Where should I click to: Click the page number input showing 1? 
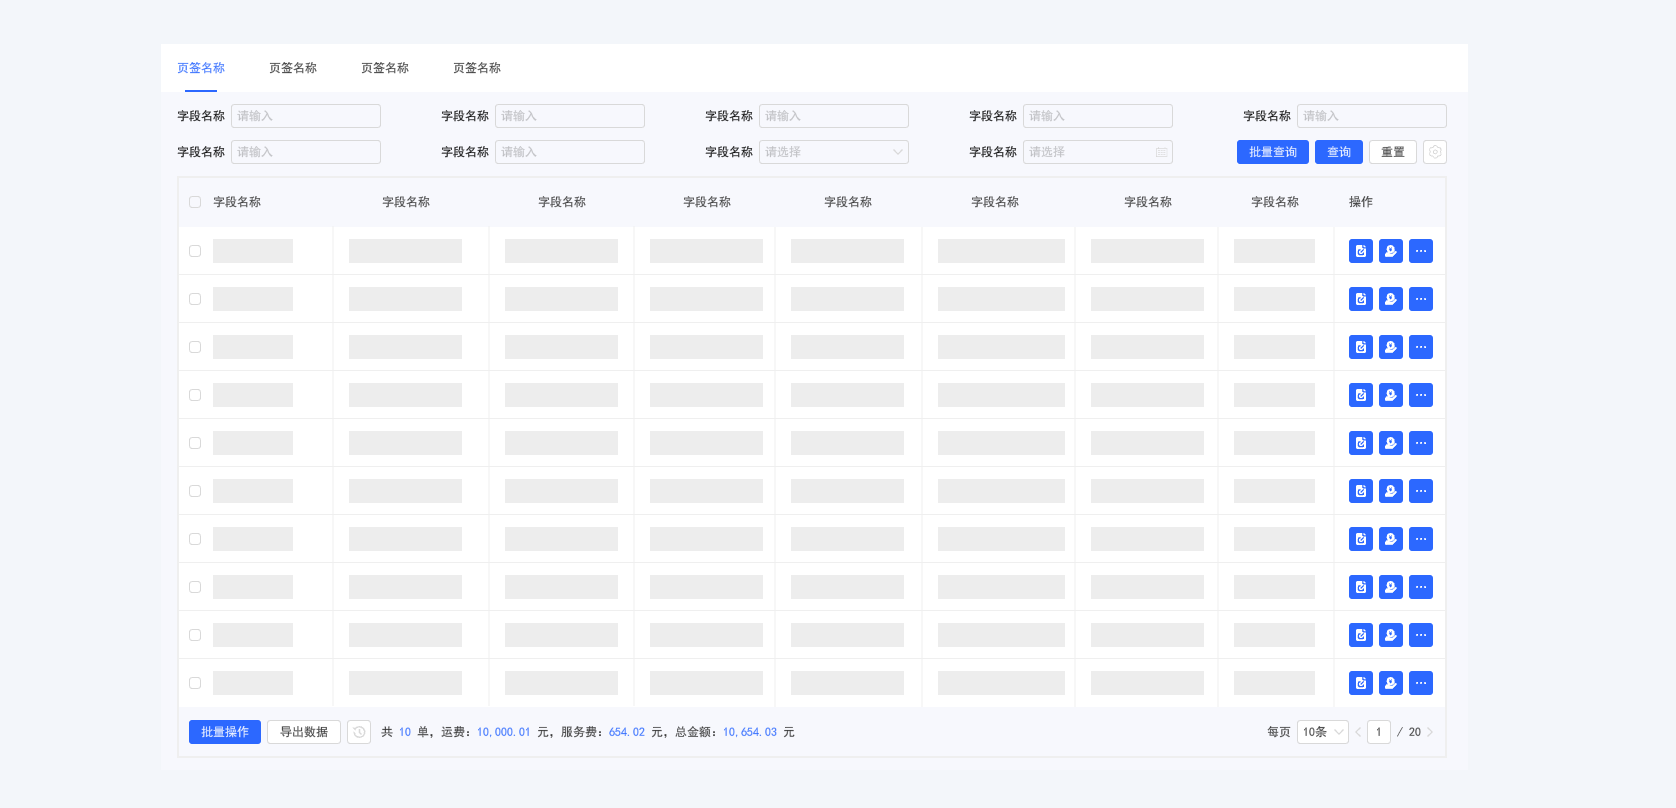point(1378,732)
